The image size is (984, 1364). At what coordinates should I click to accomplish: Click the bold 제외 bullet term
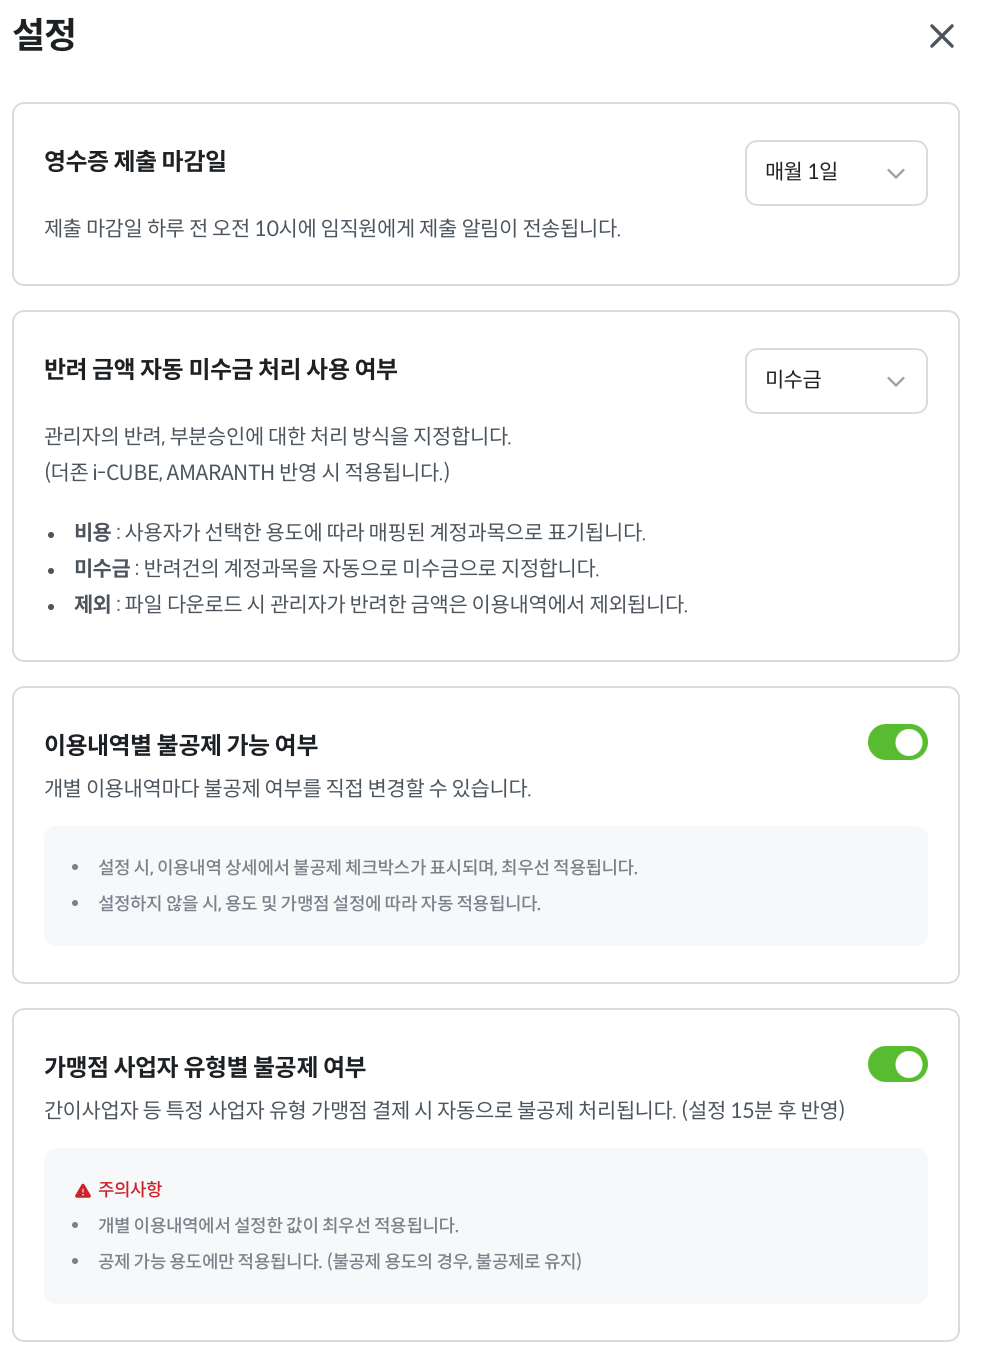click(x=92, y=604)
